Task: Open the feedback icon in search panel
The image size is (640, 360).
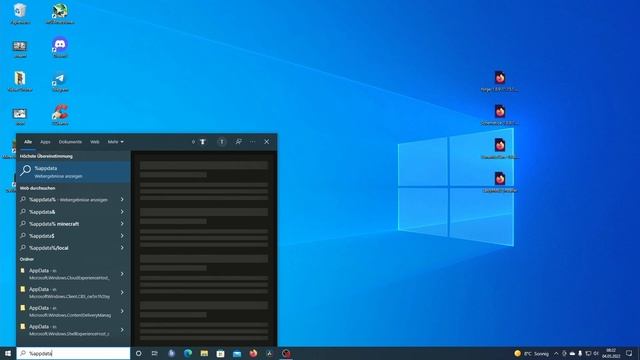Action: pyautogui.click(x=238, y=142)
